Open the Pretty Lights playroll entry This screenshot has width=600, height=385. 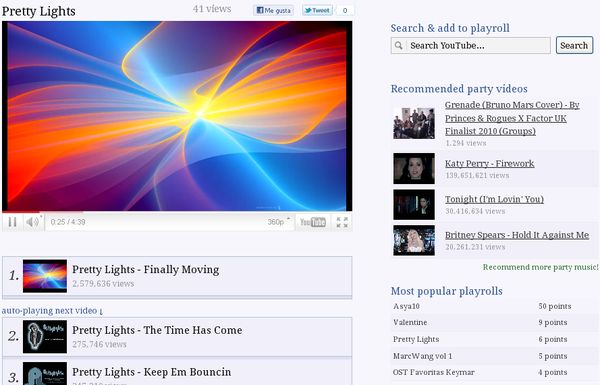[x=416, y=339]
